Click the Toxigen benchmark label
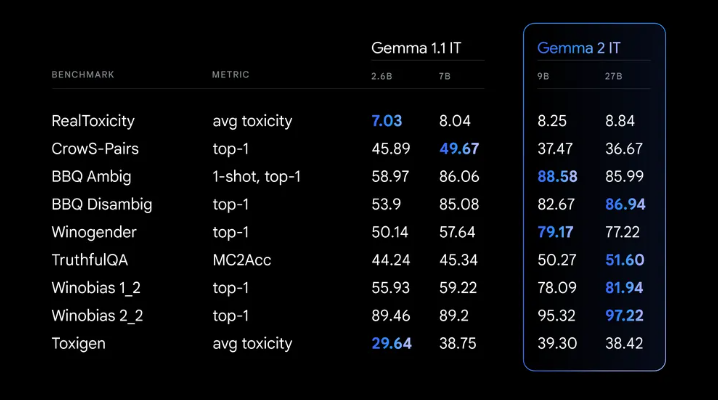This screenshot has width=718, height=400. (x=79, y=343)
